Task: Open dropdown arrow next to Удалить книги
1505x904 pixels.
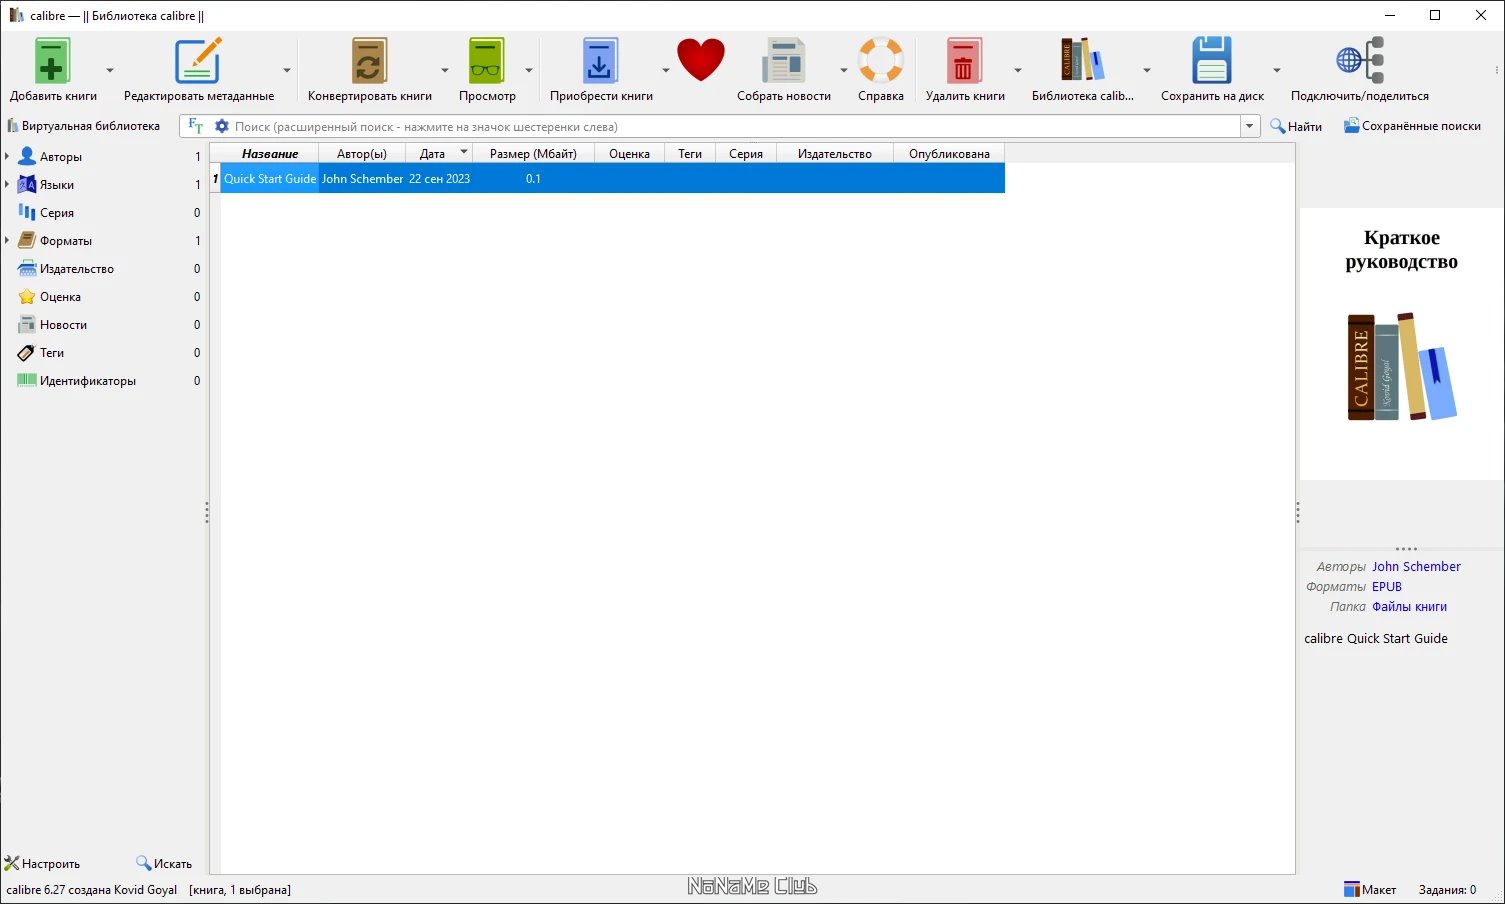Action: [1018, 70]
